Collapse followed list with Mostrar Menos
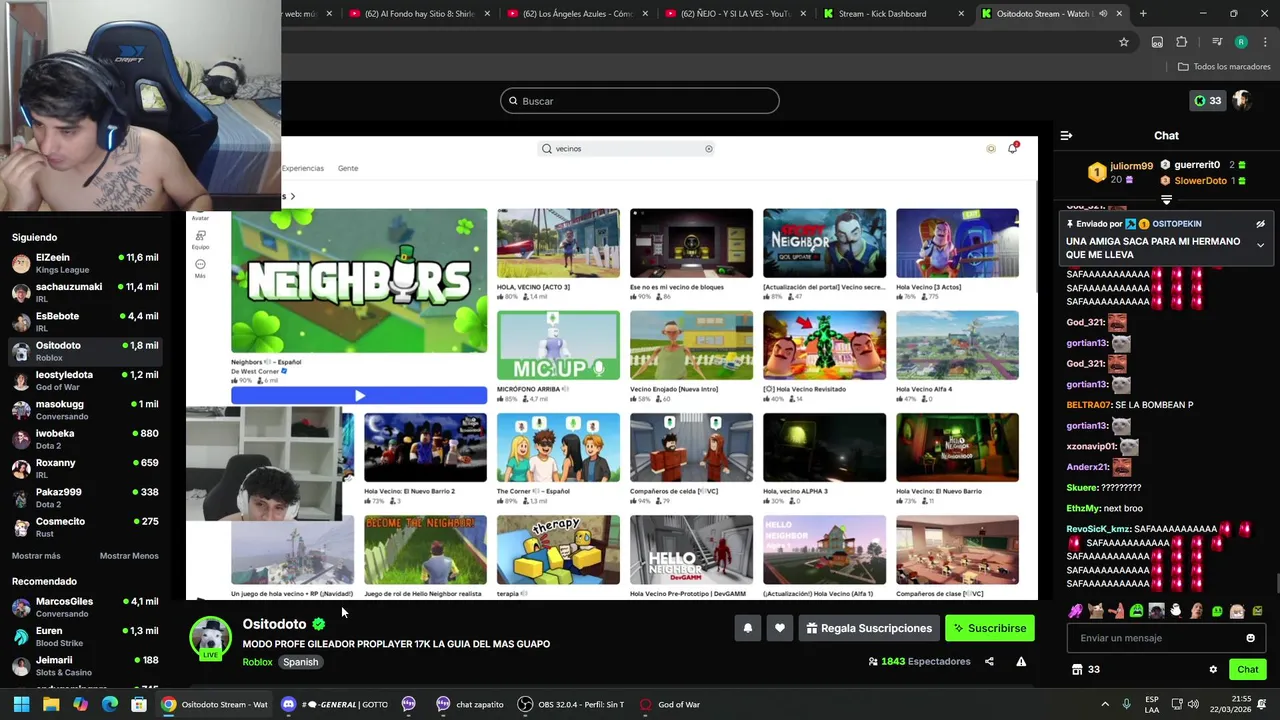 129,556
